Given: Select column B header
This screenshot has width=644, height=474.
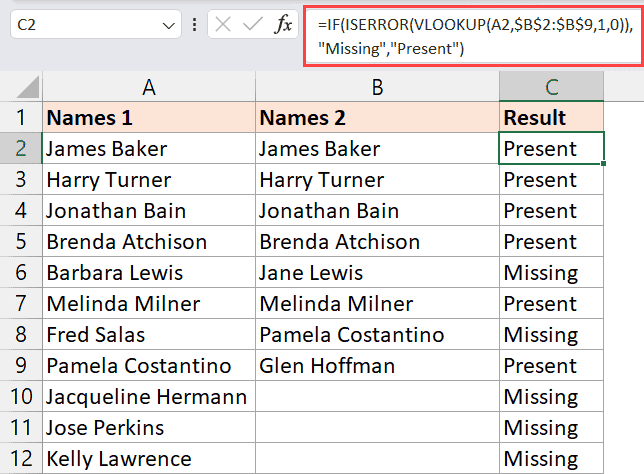Looking at the screenshot, I should 377,87.
